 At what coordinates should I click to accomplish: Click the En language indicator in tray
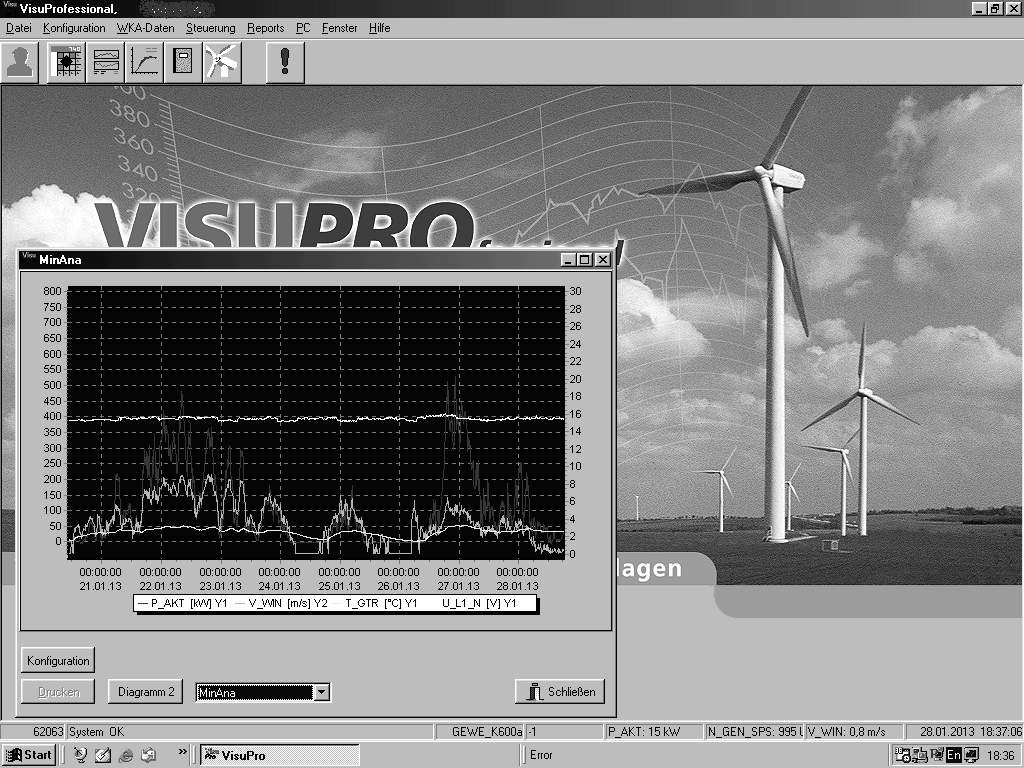tap(953, 756)
